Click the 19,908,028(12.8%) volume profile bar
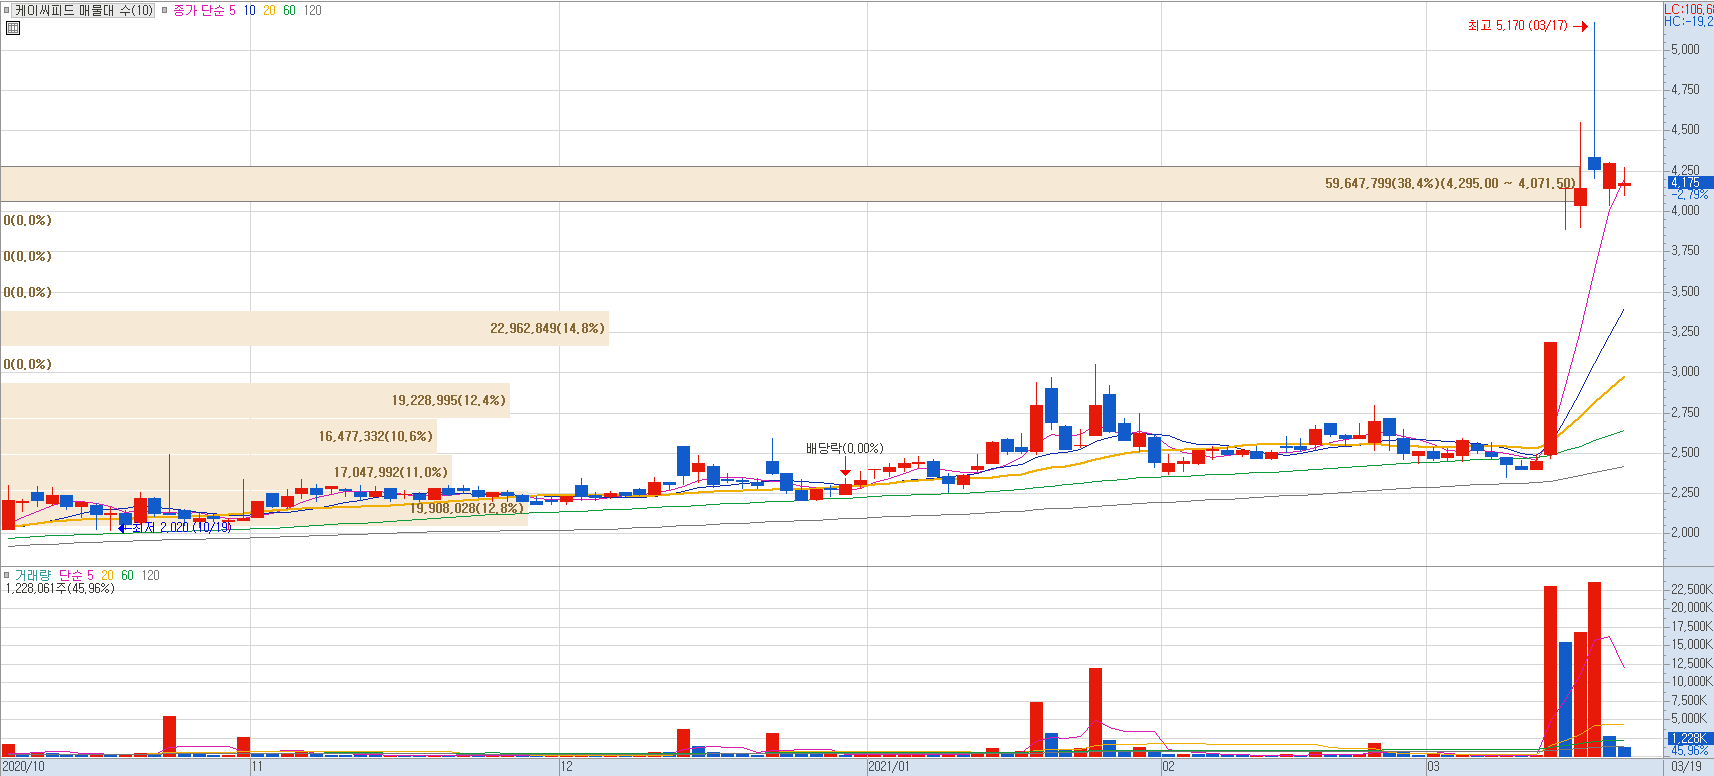Image resolution: width=1714 pixels, height=776 pixels. (264, 508)
